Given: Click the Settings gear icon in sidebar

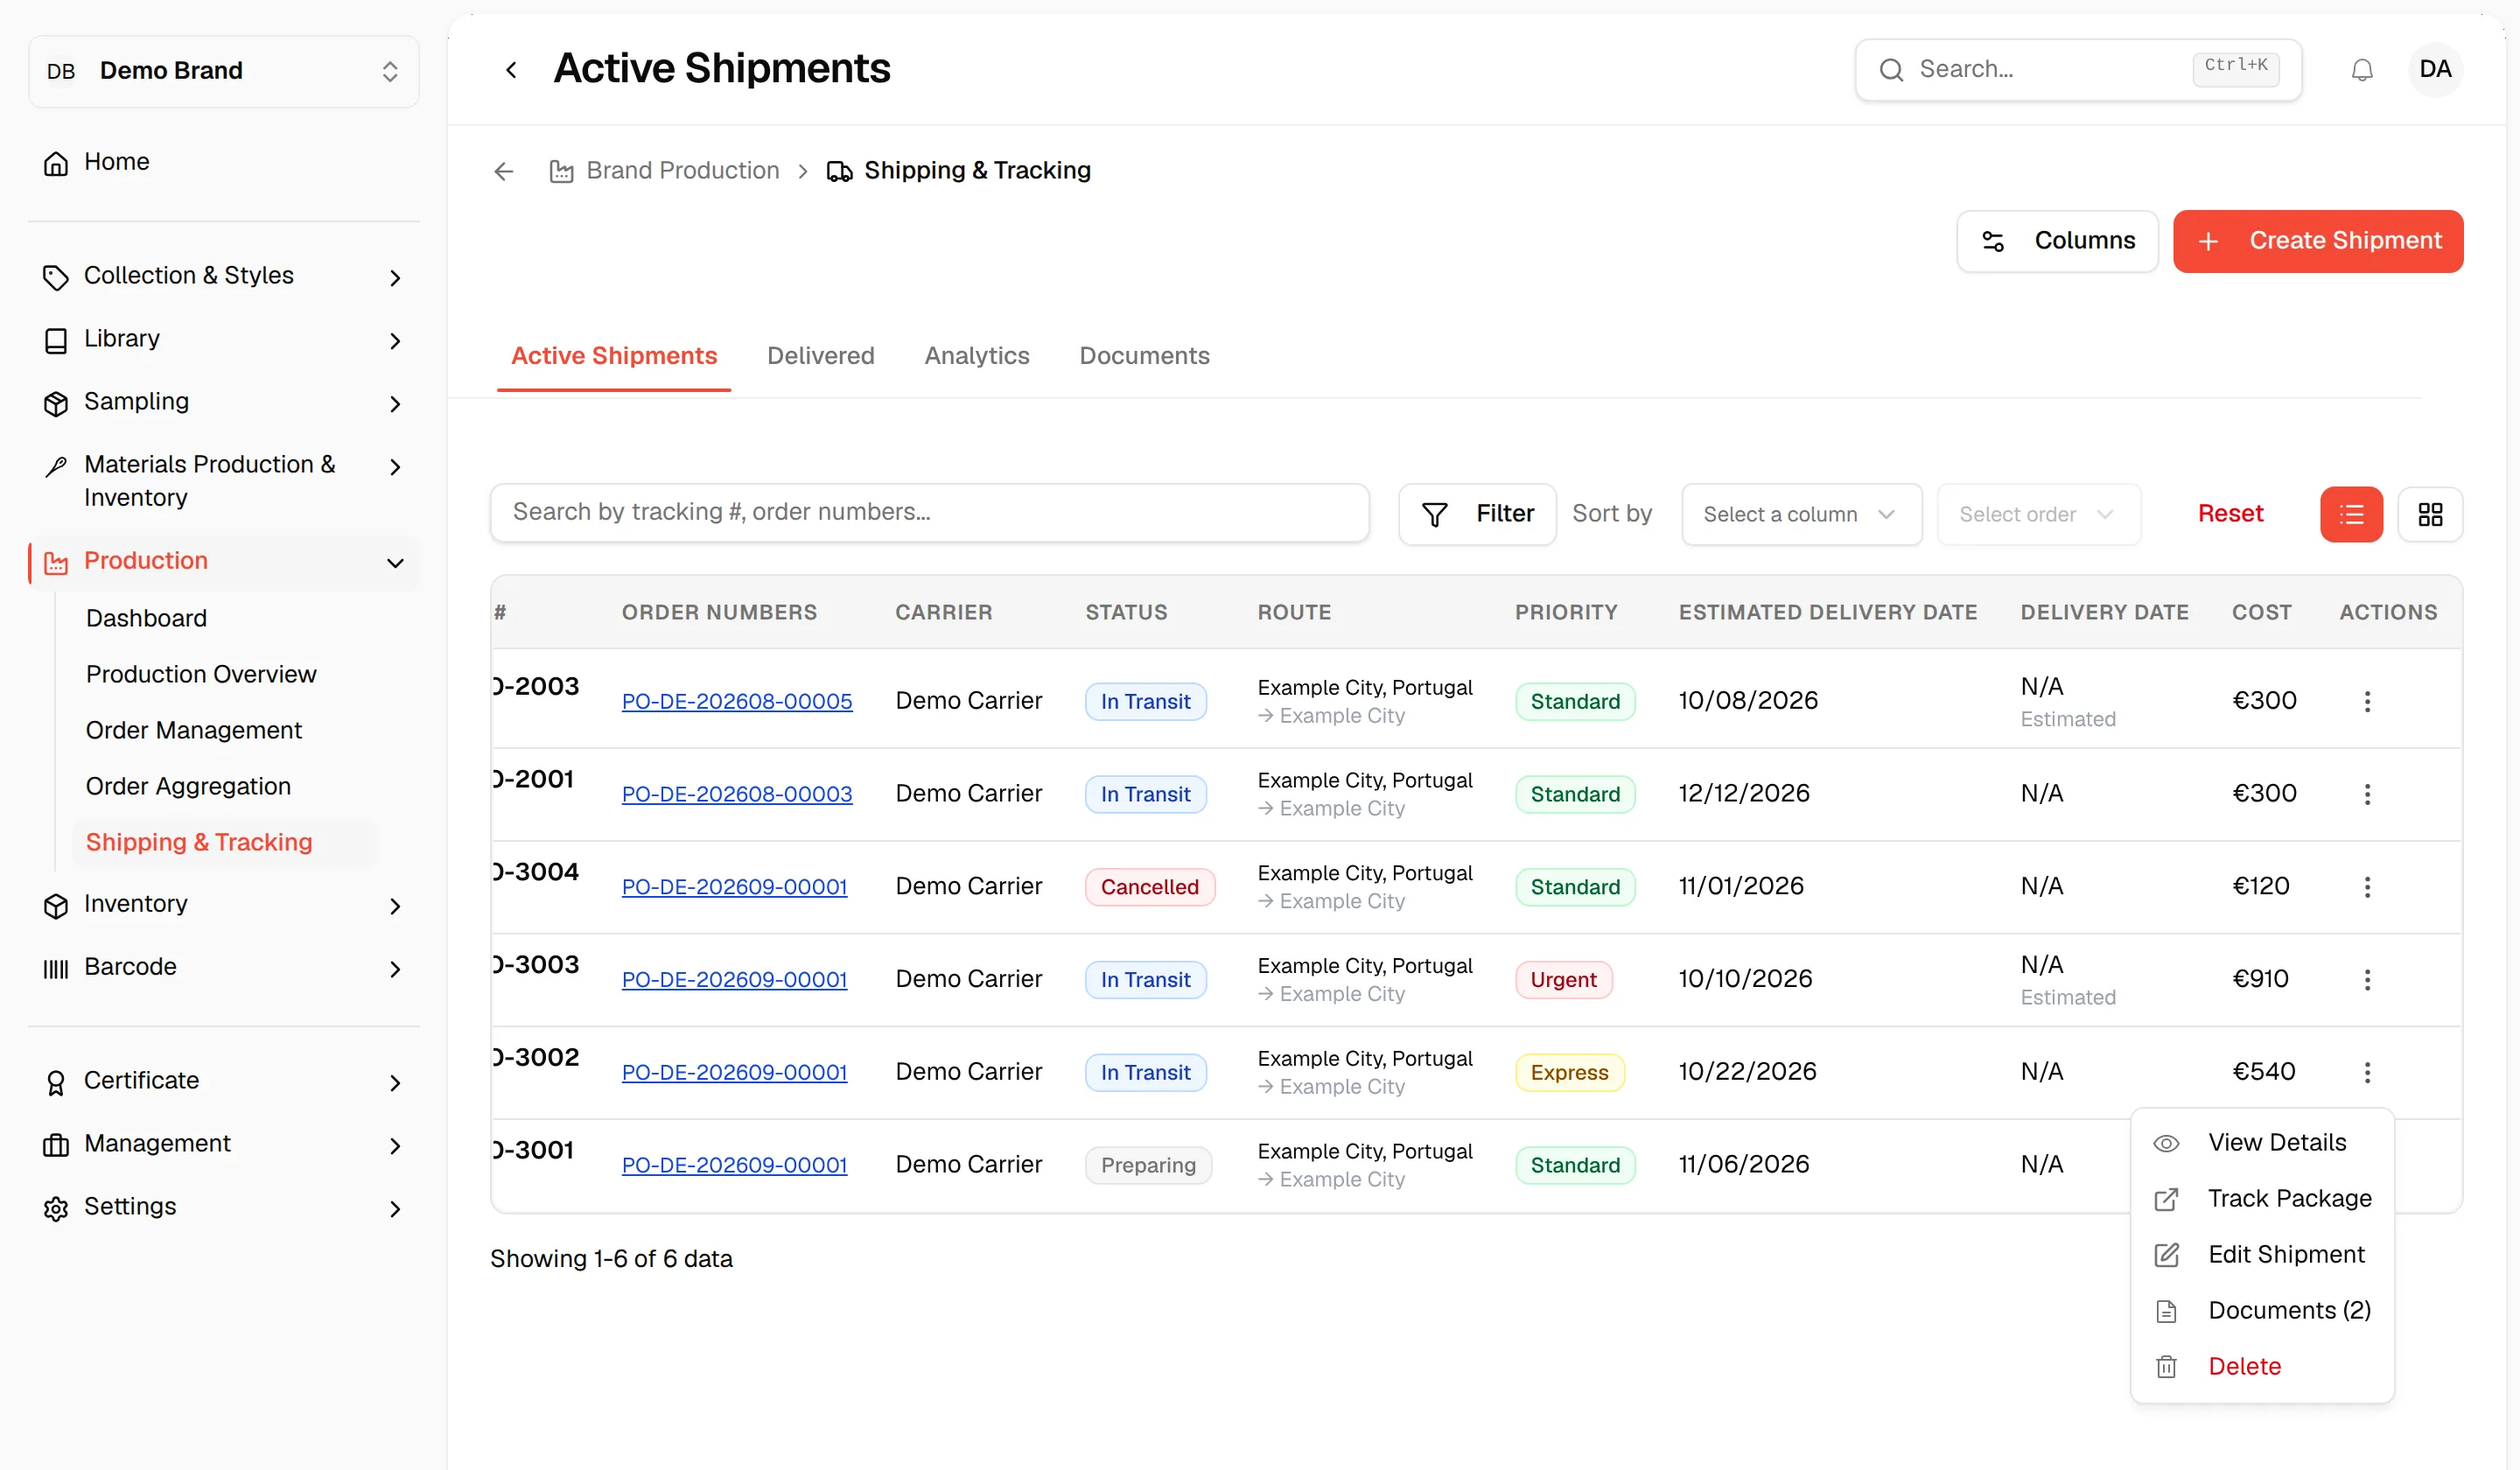Looking at the screenshot, I should click(56, 1208).
